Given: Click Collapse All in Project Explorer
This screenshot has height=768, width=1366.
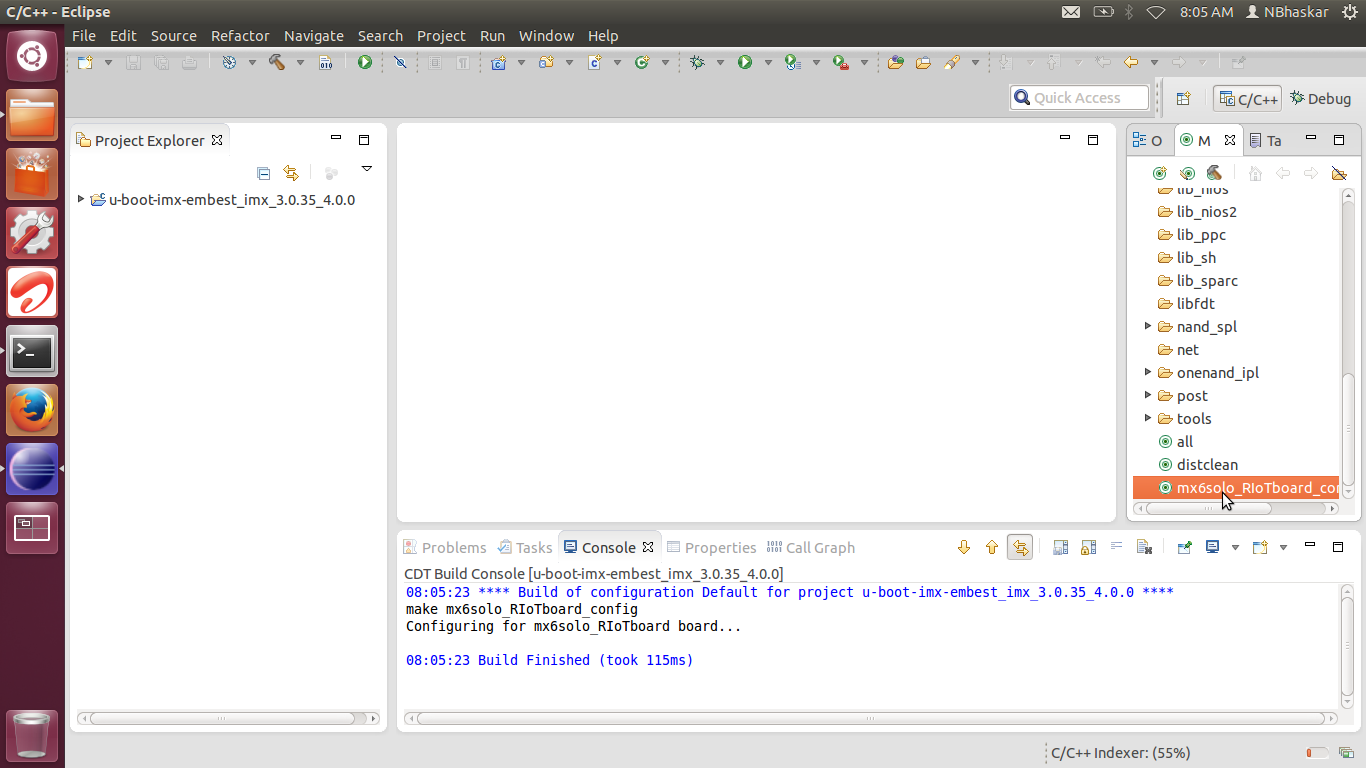Looking at the screenshot, I should (x=264, y=173).
